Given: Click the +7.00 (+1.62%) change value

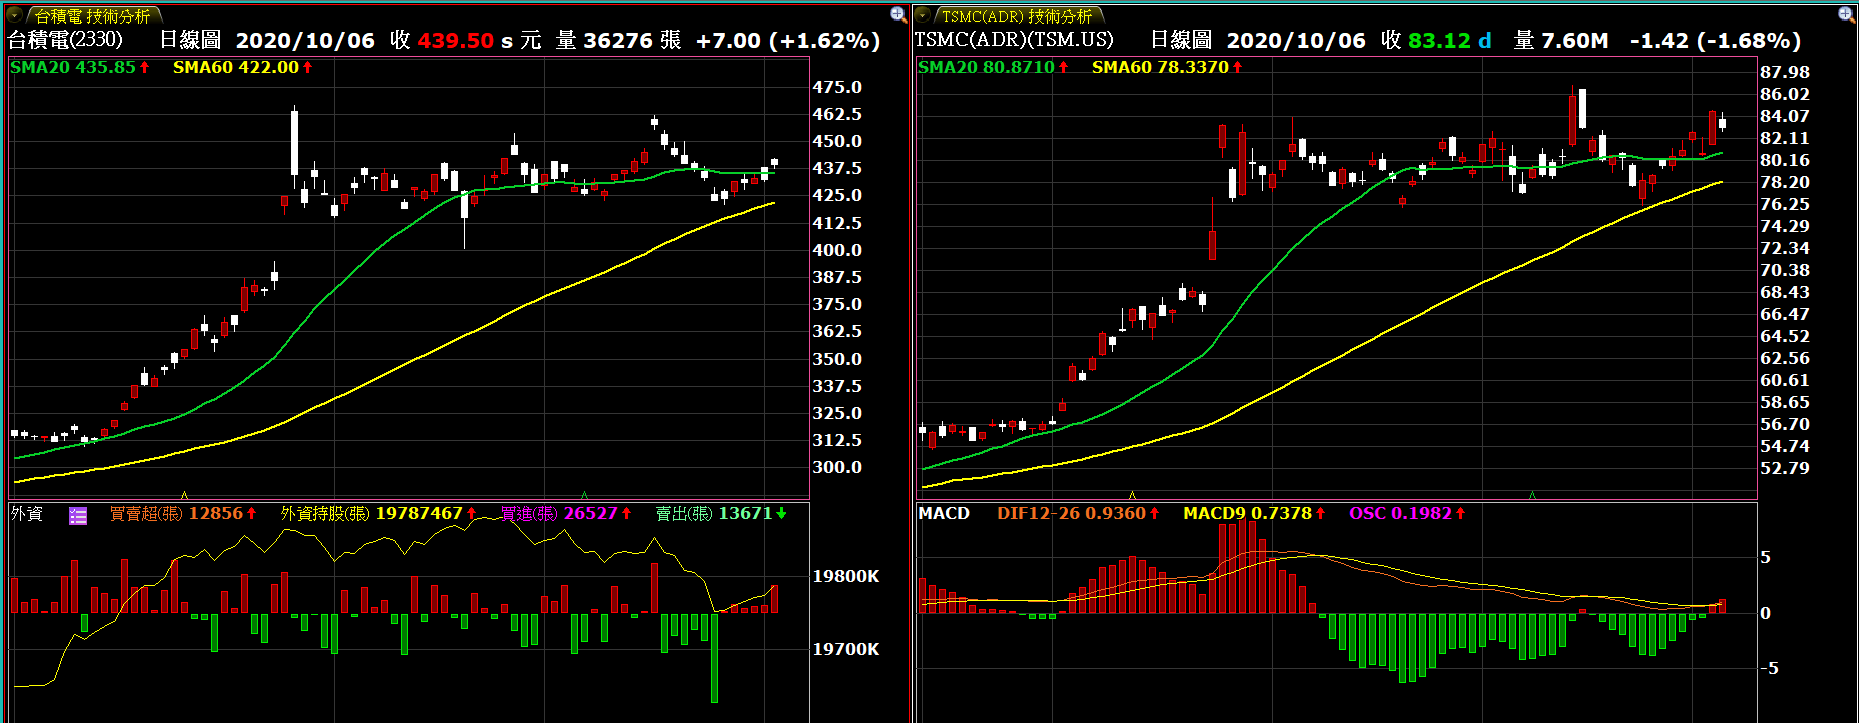Looking at the screenshot, I should [788, 41].
